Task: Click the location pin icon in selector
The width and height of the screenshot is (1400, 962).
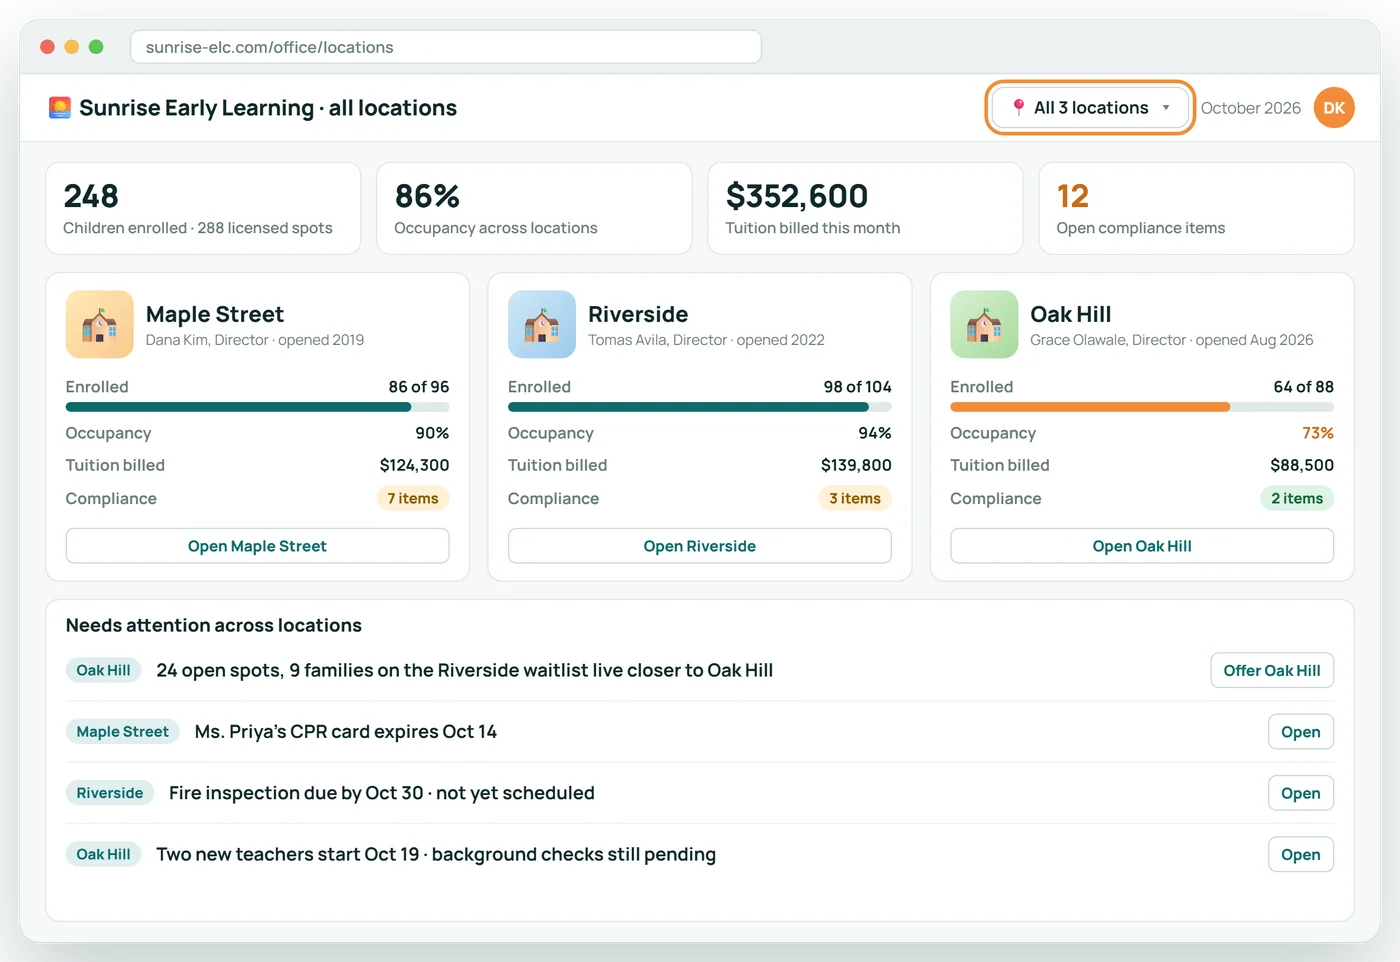Action: tap(1018, 107)
